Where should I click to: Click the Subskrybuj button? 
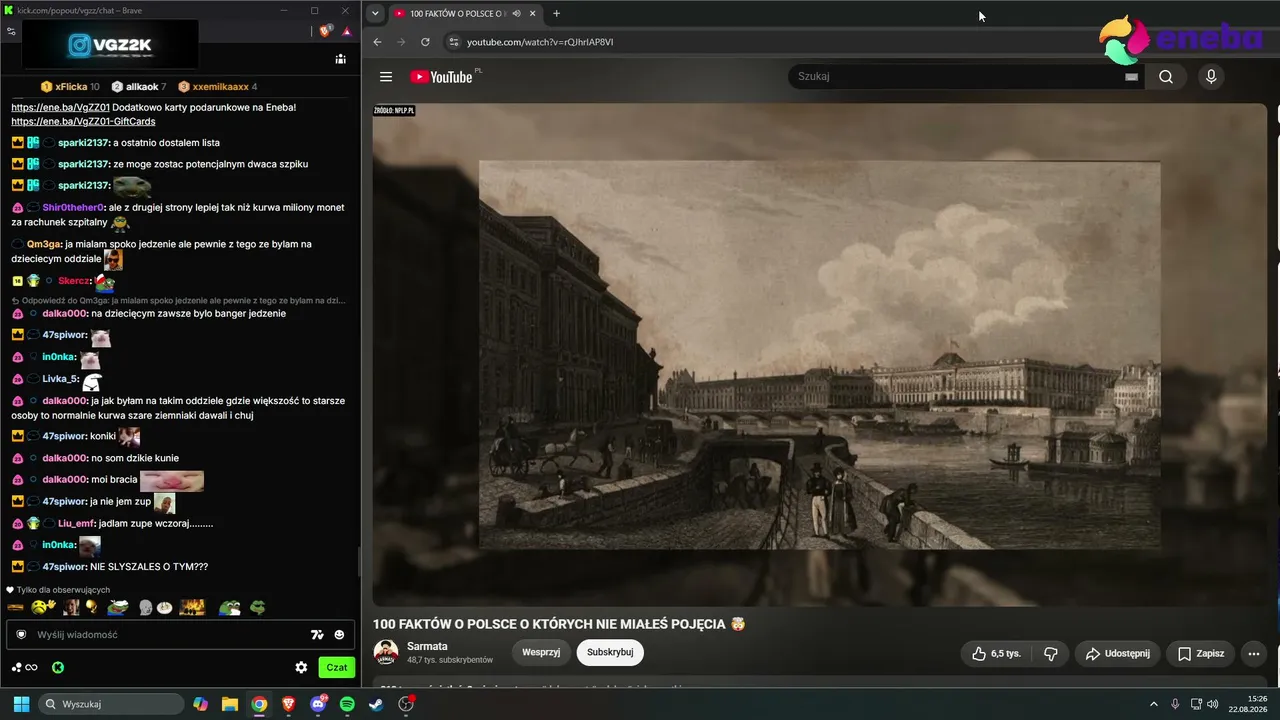(610, 653)
